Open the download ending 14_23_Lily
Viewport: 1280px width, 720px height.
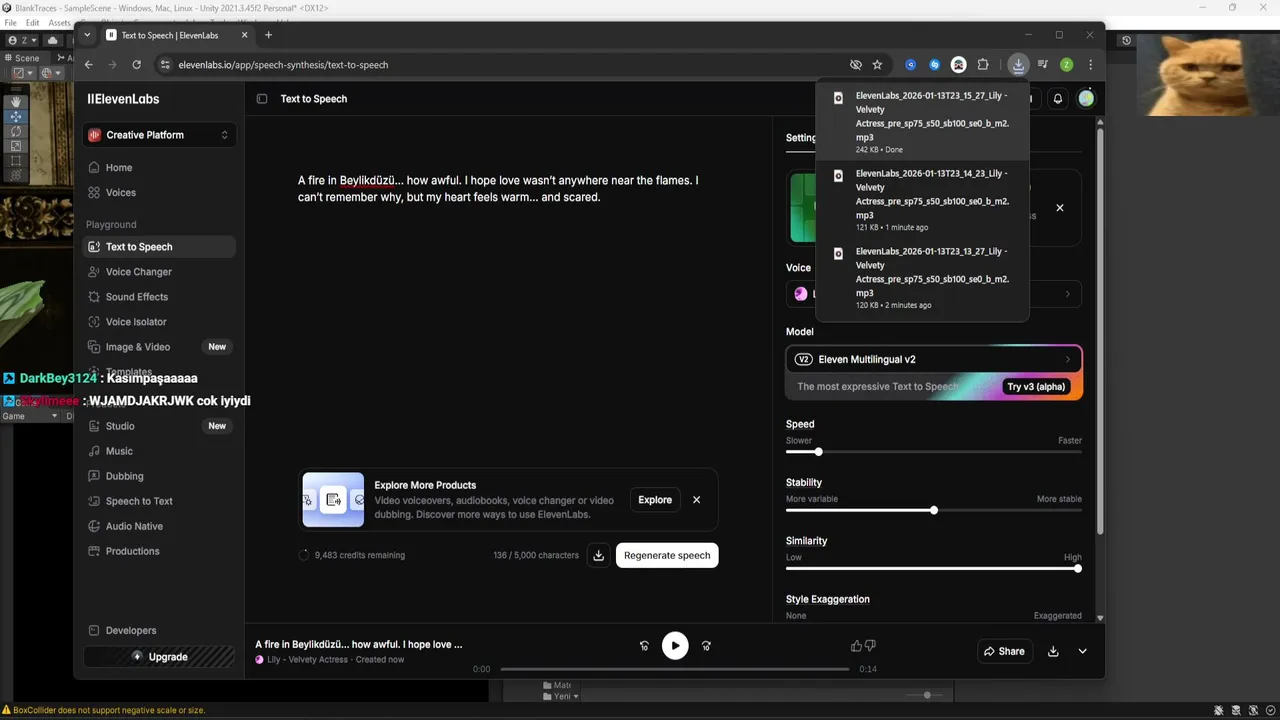coord(922,200)
